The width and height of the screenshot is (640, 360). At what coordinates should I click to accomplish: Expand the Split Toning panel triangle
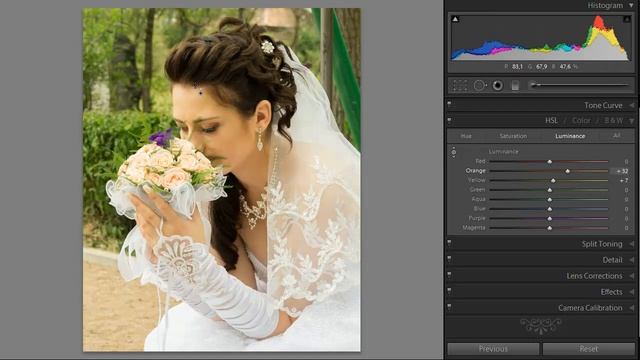[631, 244]
